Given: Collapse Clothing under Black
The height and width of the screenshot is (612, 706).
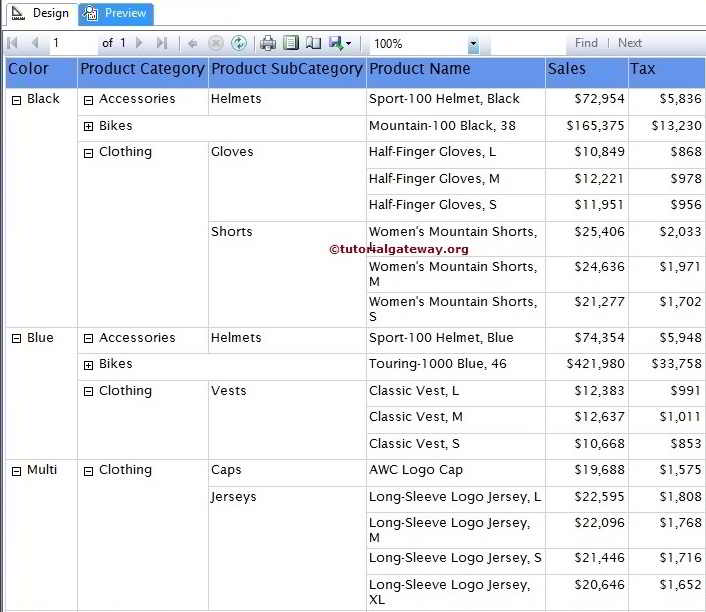Looking at the screenshot, I should pos(88,154).
